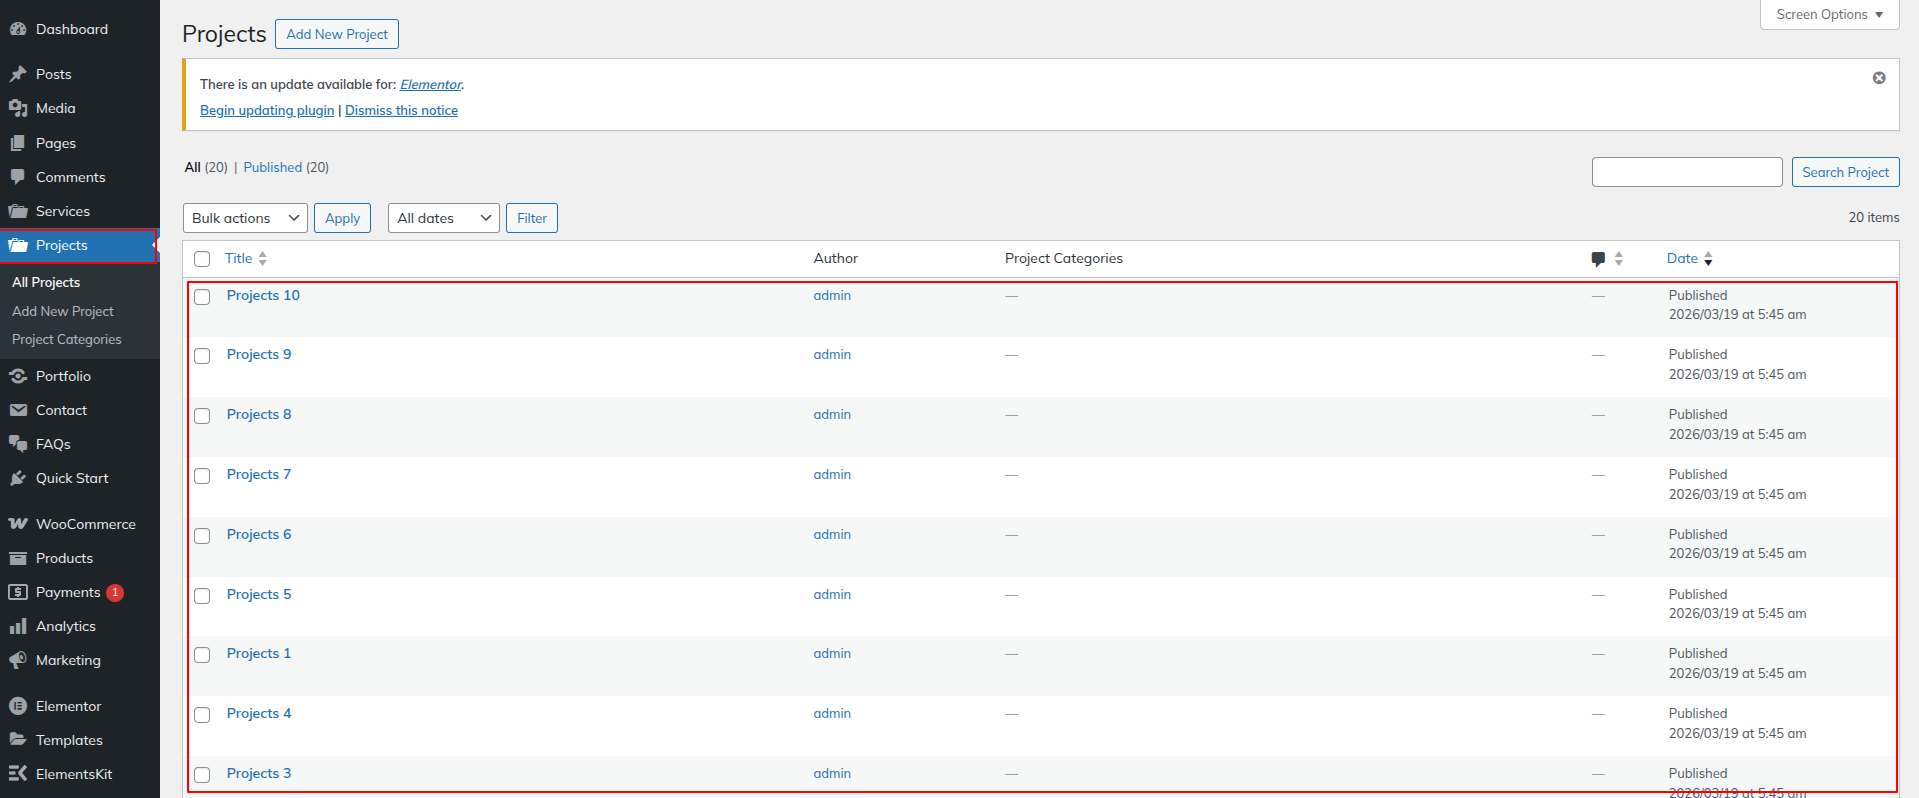The image size is (1919, 798).
Task: Click the Dashboard gauge icon in sidebar
Action: click(x=18, y=30)
